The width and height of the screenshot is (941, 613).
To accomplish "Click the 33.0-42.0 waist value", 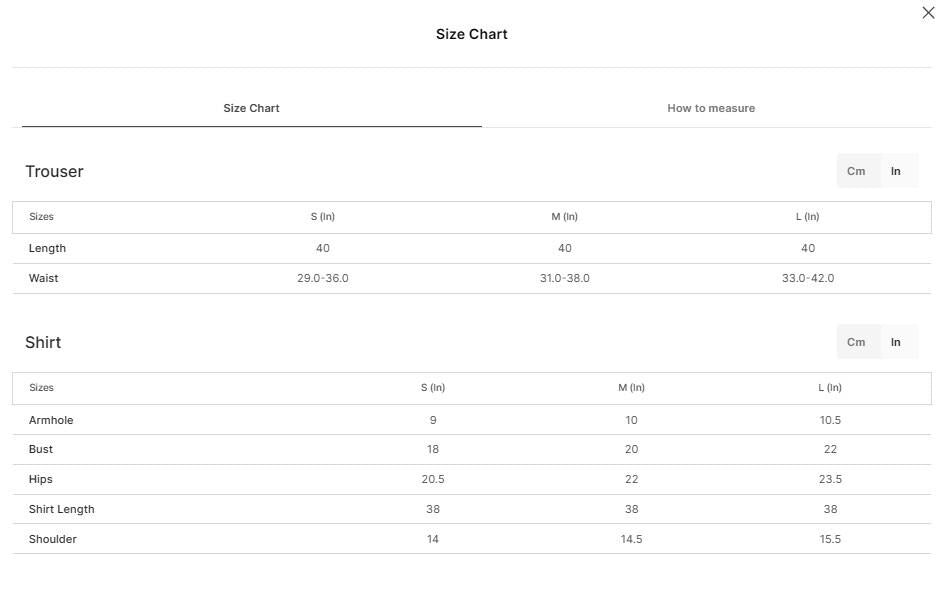I will (808, 279).
